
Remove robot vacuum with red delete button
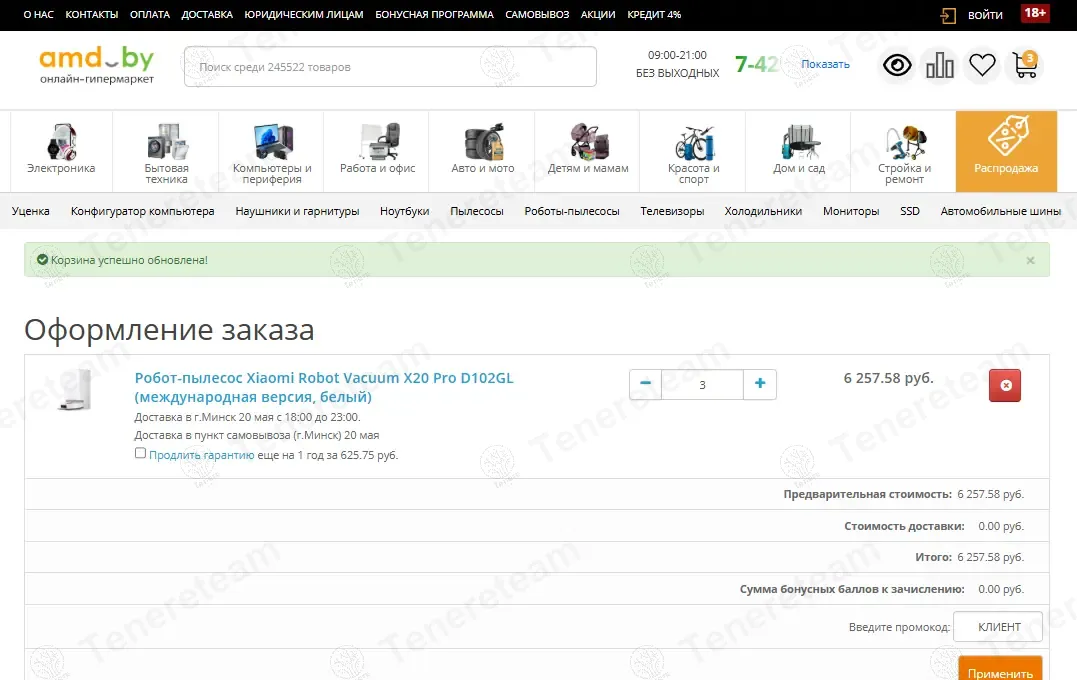pos(1005,385)
